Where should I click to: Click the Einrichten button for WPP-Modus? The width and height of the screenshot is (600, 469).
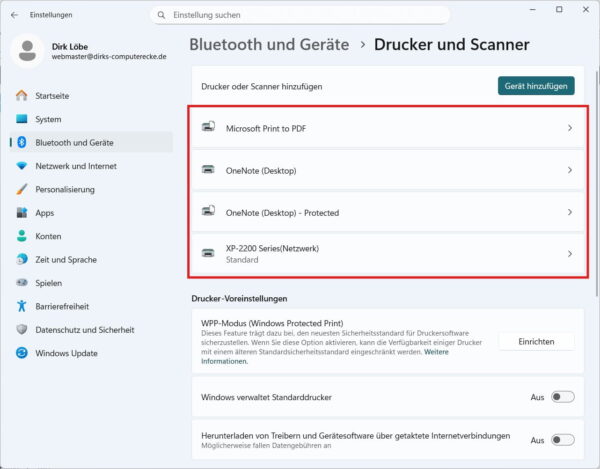[536, 342]
